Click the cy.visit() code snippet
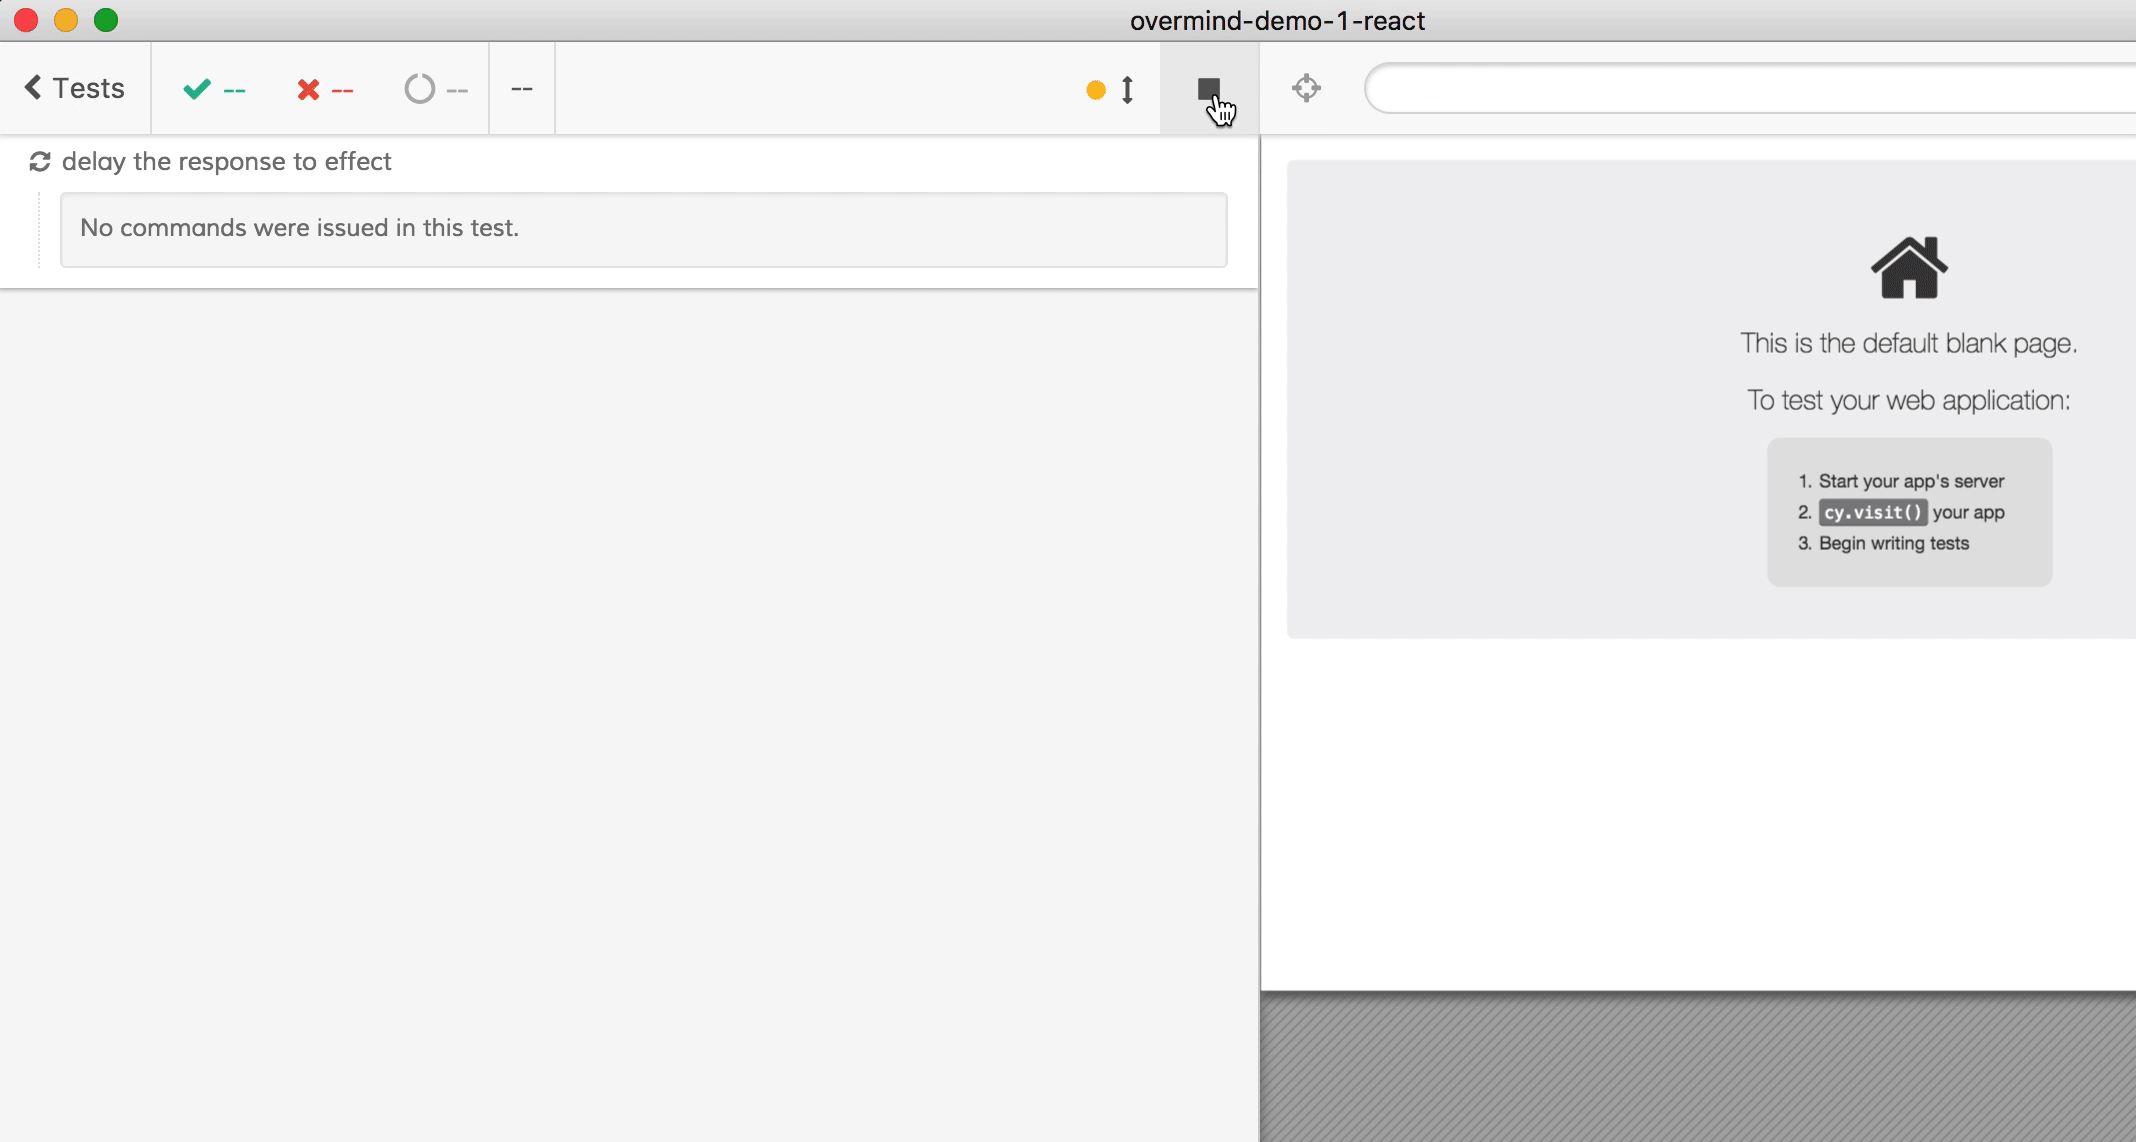 [1872, 513]
